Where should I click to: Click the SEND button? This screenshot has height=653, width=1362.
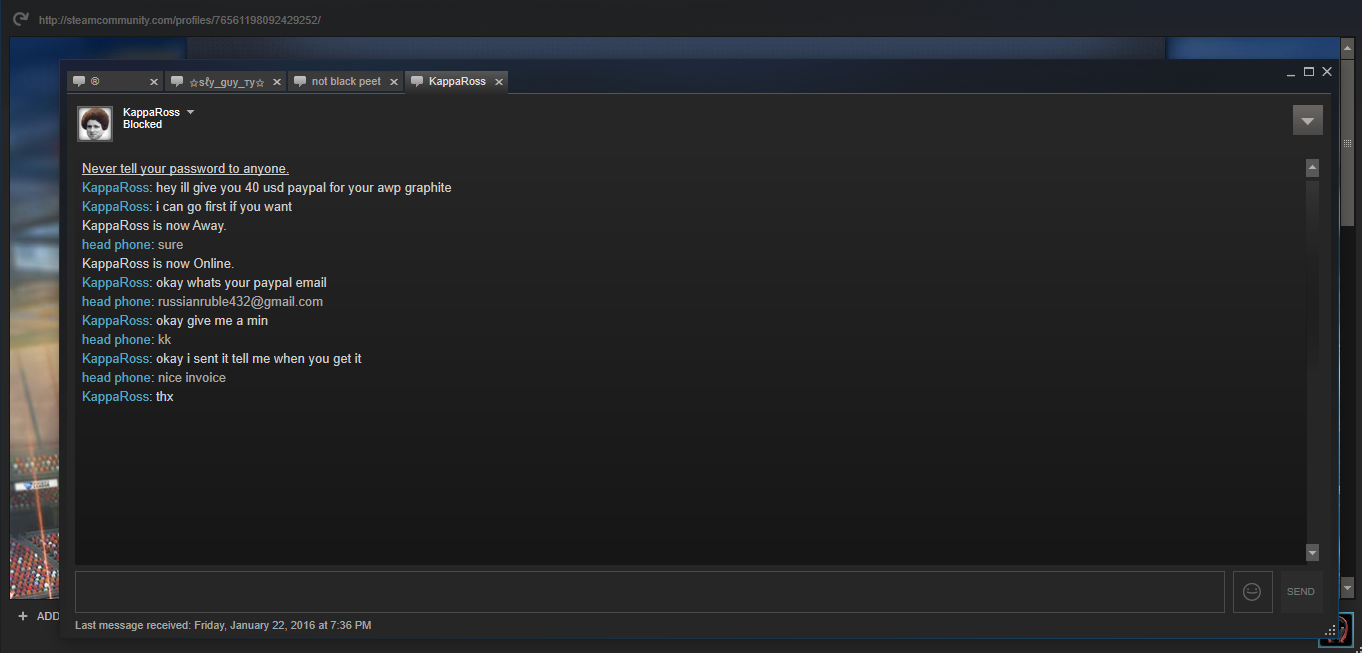(x=1301, y=592)
